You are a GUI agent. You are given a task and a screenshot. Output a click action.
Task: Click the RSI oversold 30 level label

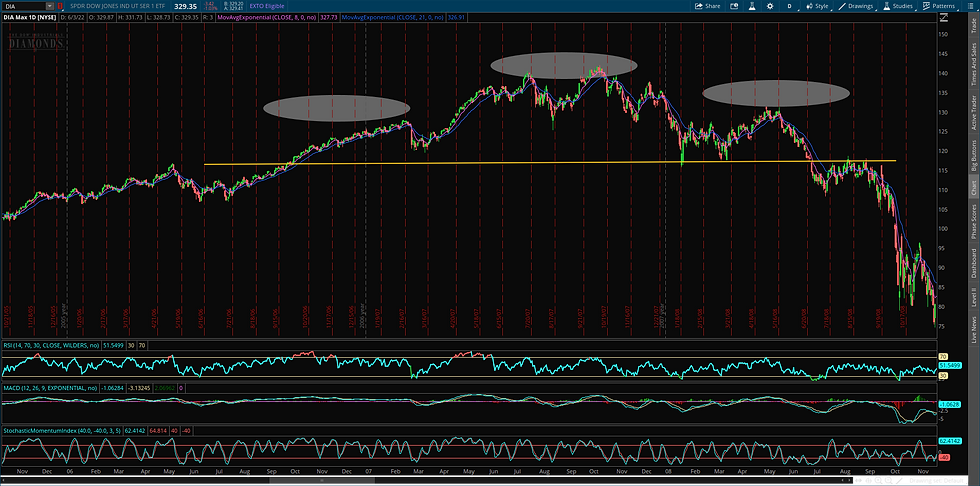pos(943,375)
